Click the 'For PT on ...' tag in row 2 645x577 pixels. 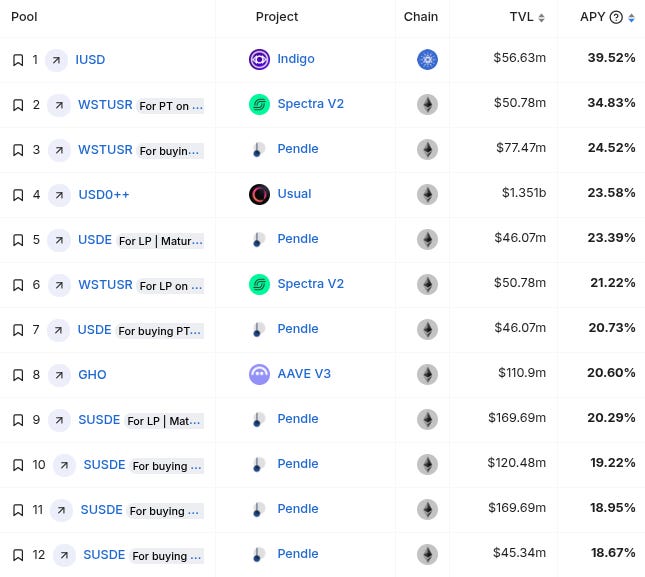click(x=171, y=106)
